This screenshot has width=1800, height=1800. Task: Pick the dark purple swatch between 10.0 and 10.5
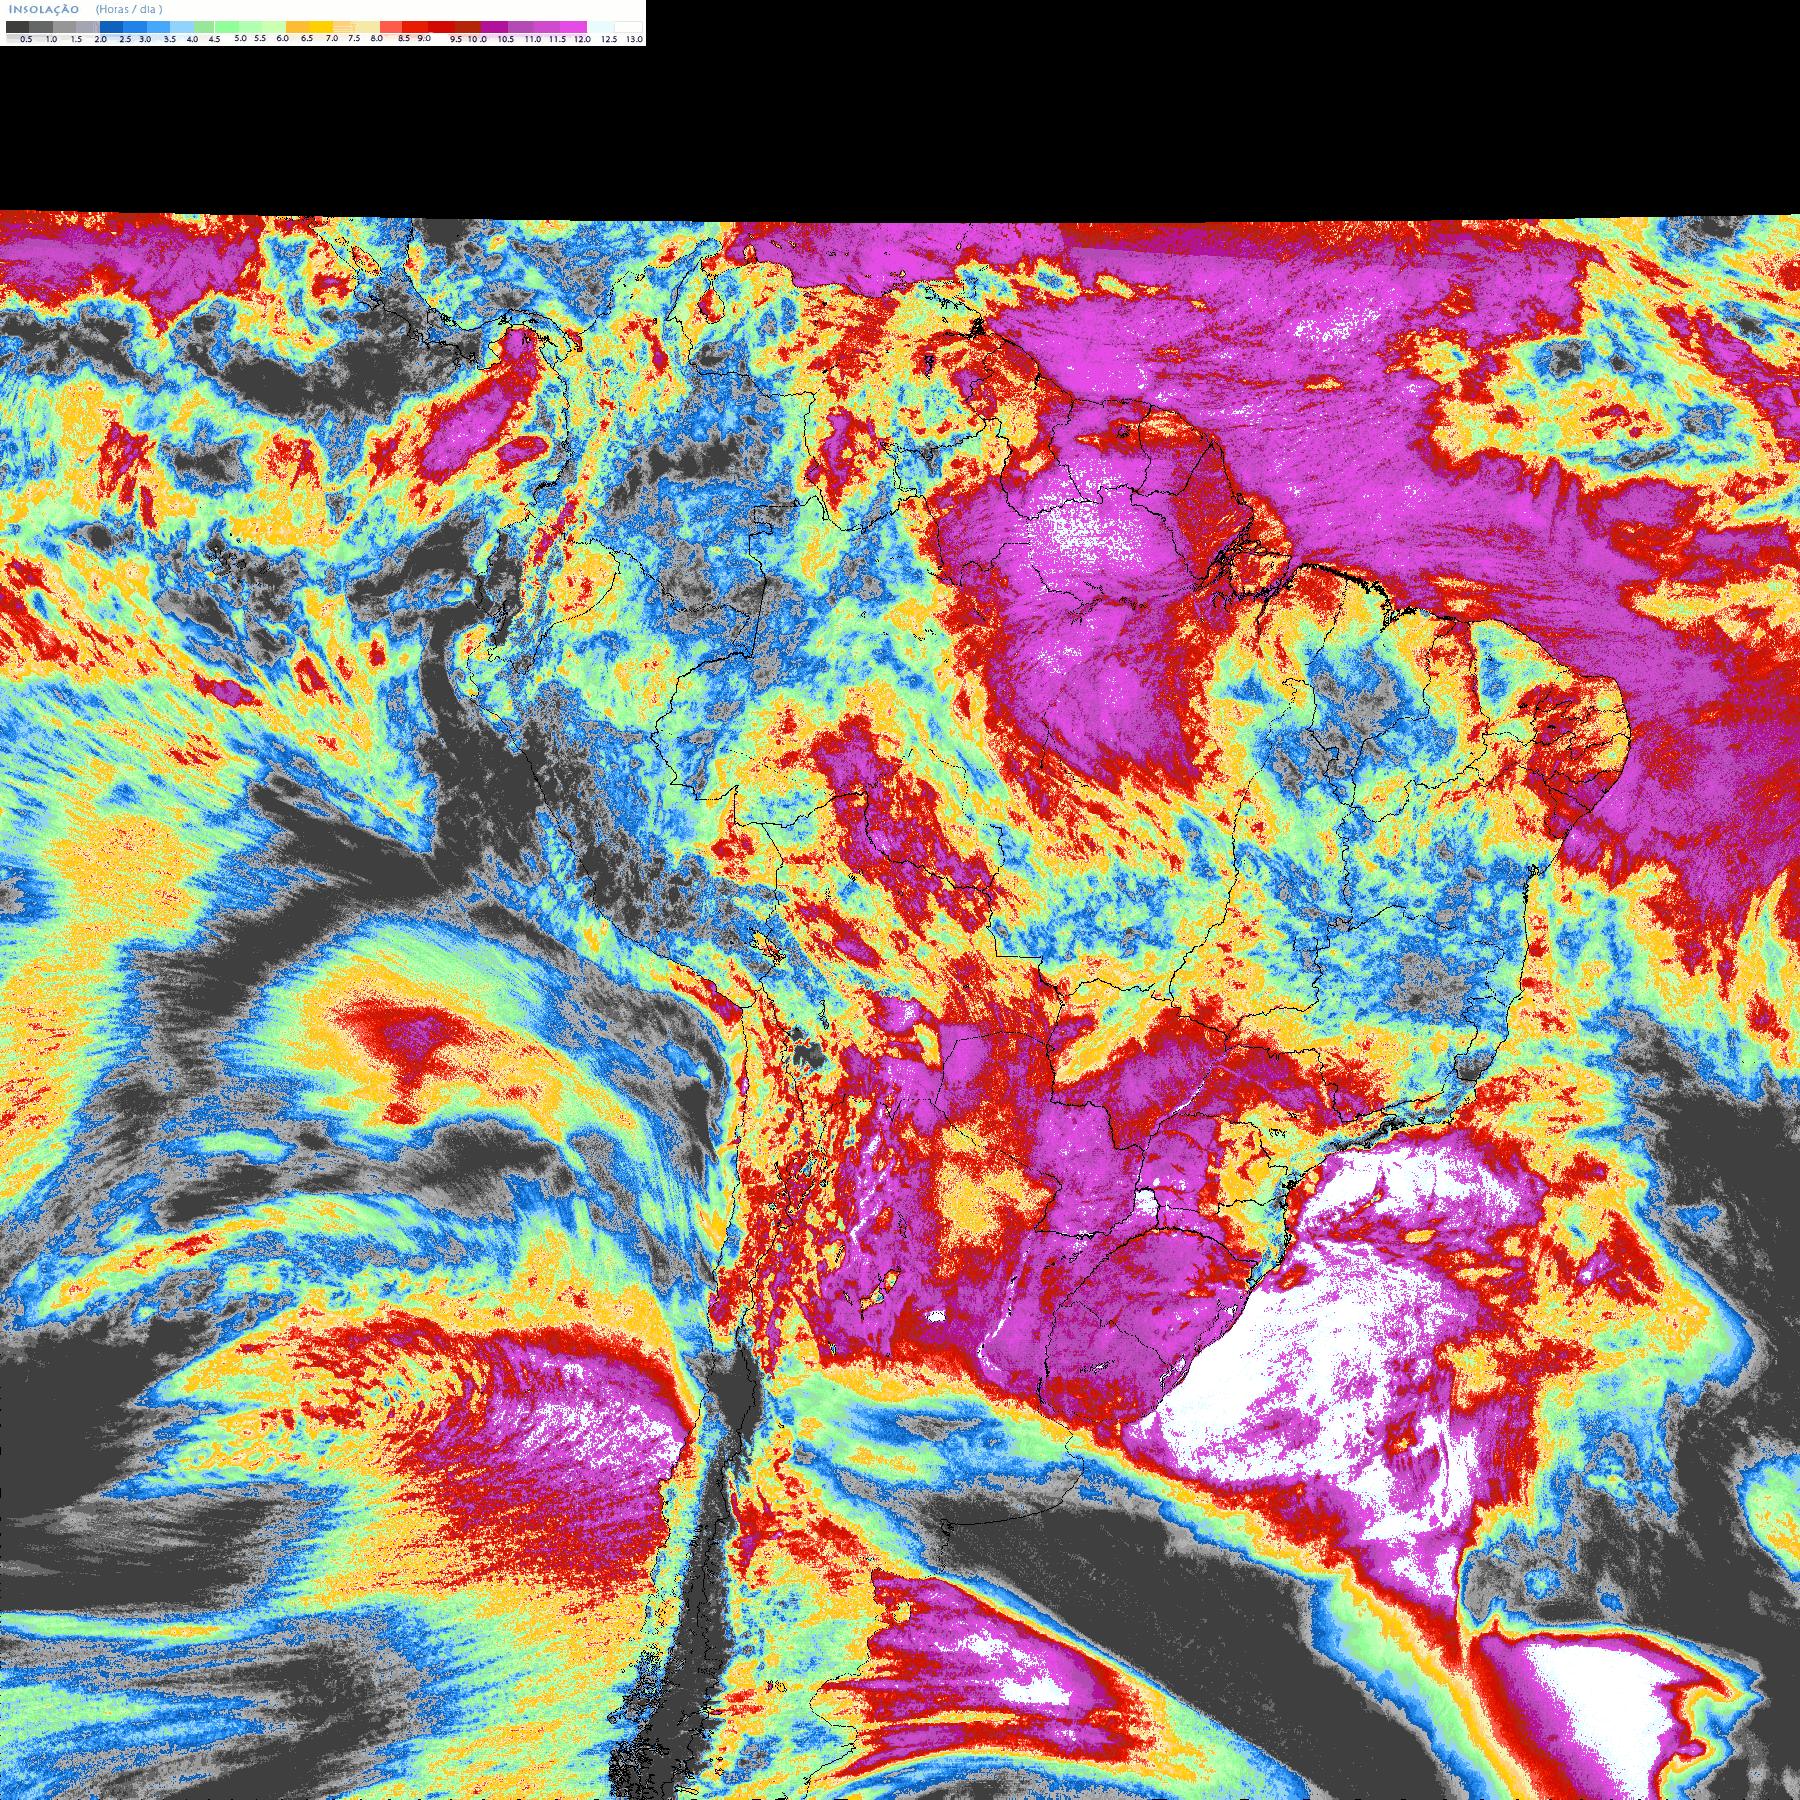click(x=494, y=27)
